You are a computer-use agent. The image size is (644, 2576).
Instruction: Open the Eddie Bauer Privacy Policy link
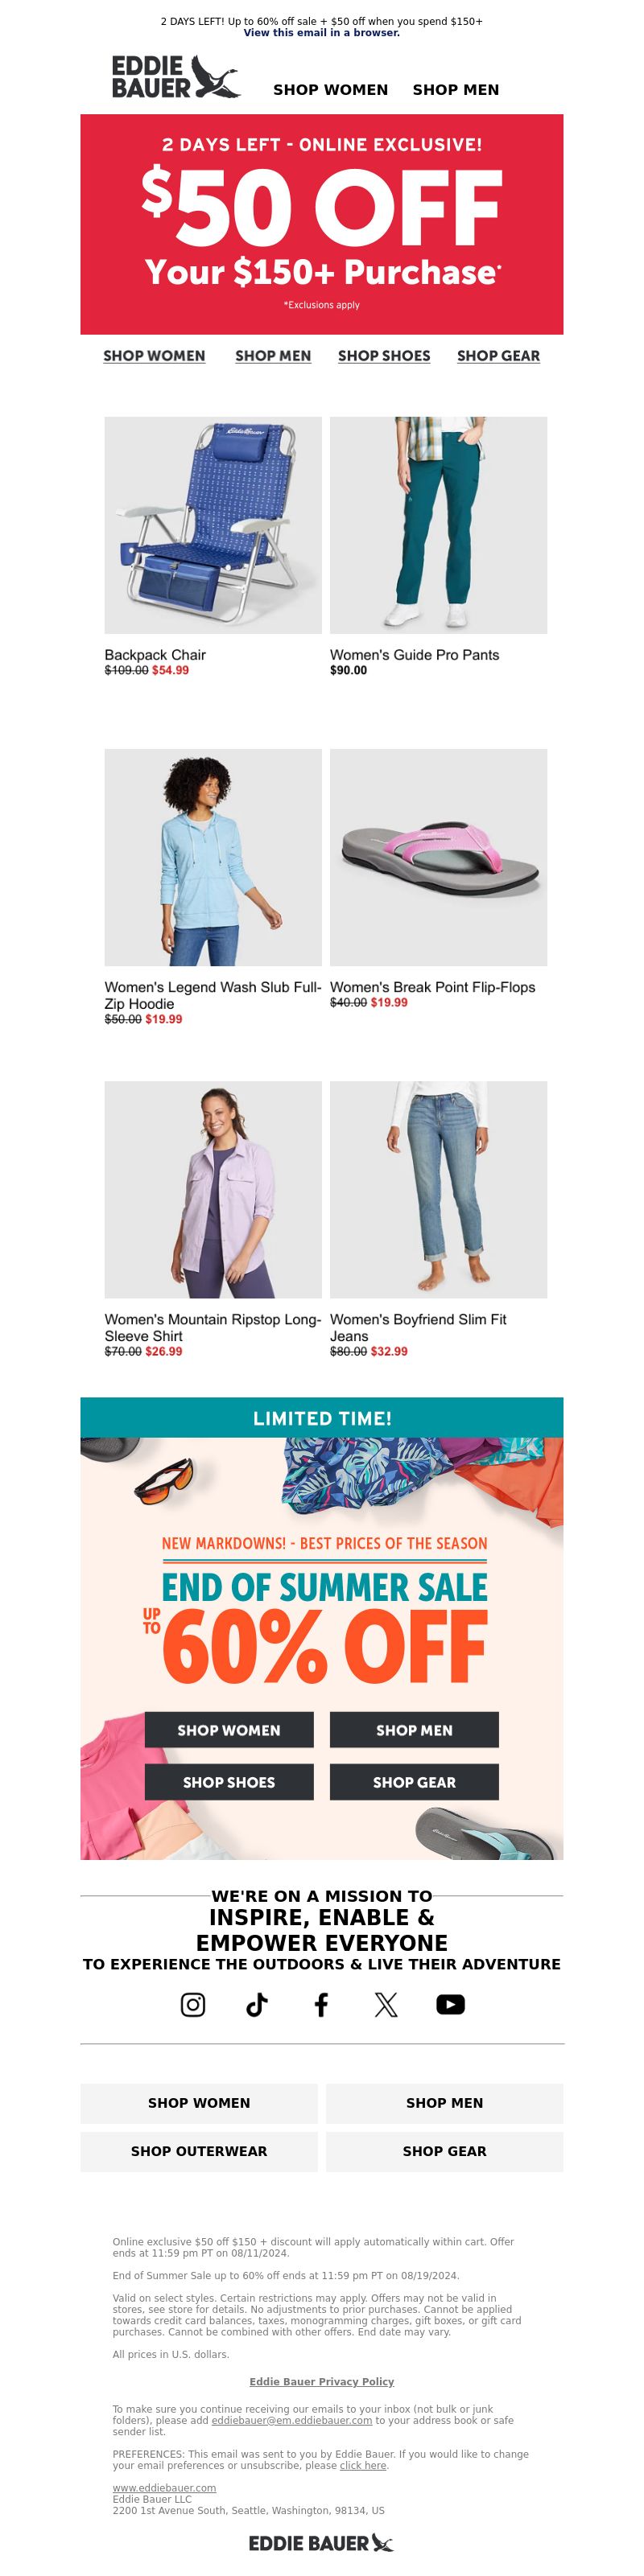click(x=322, y=2381)
